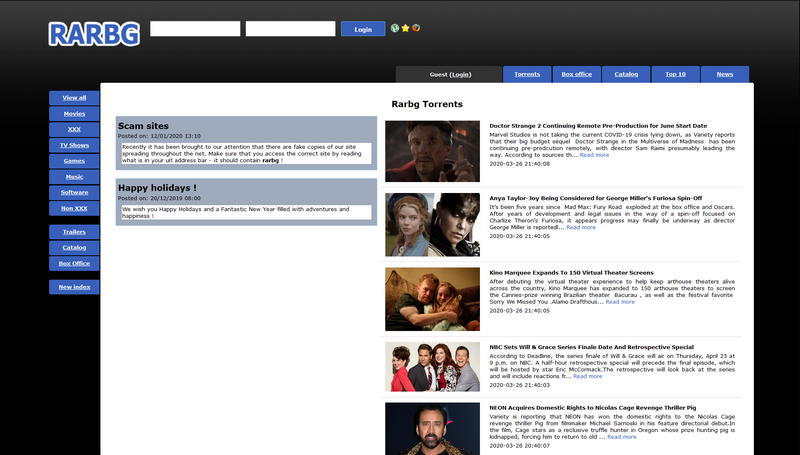The height and width of the screenshot is (455, 800).
Task: Open Doctor Strange 2 Pre-Production headline
Action: (x=598, y=126)
